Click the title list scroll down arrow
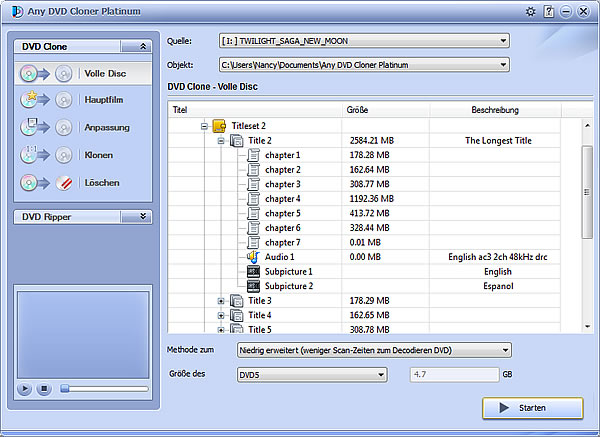The image size is (600, 437). coord(587,326)
